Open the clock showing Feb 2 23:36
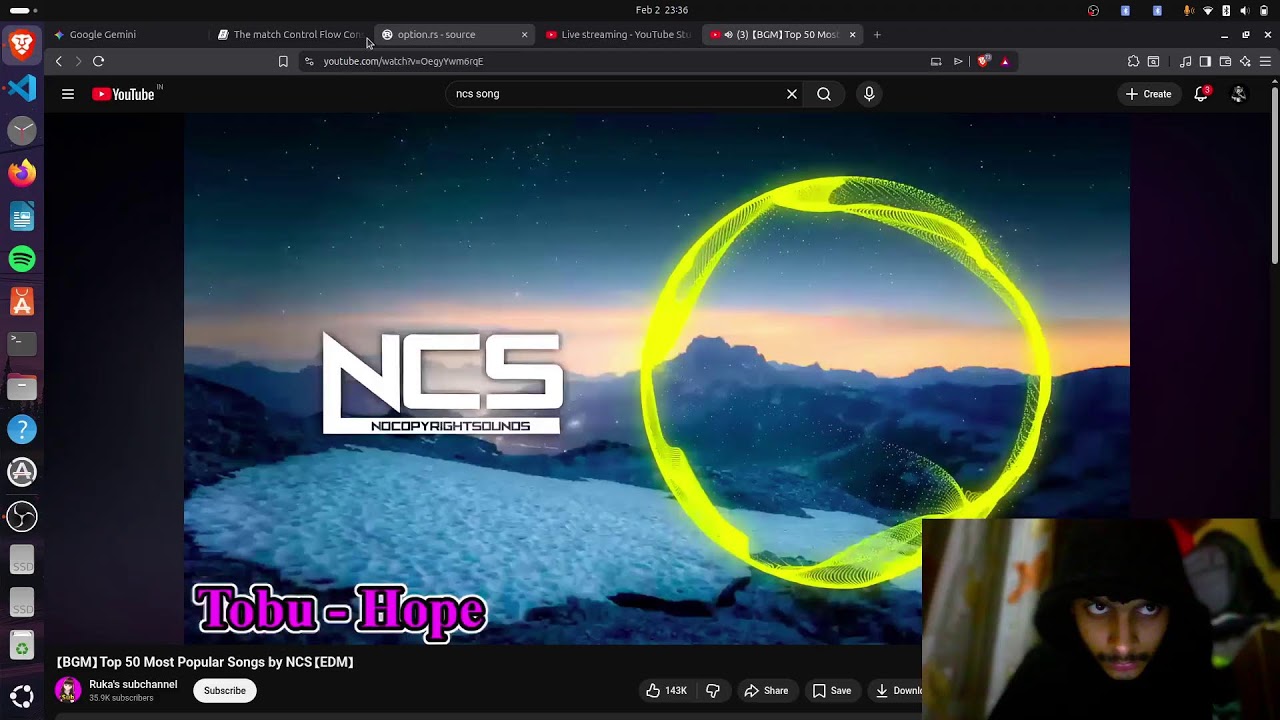Image resolution: width=1280 pixels, height=720 pixels. (661, 10)
